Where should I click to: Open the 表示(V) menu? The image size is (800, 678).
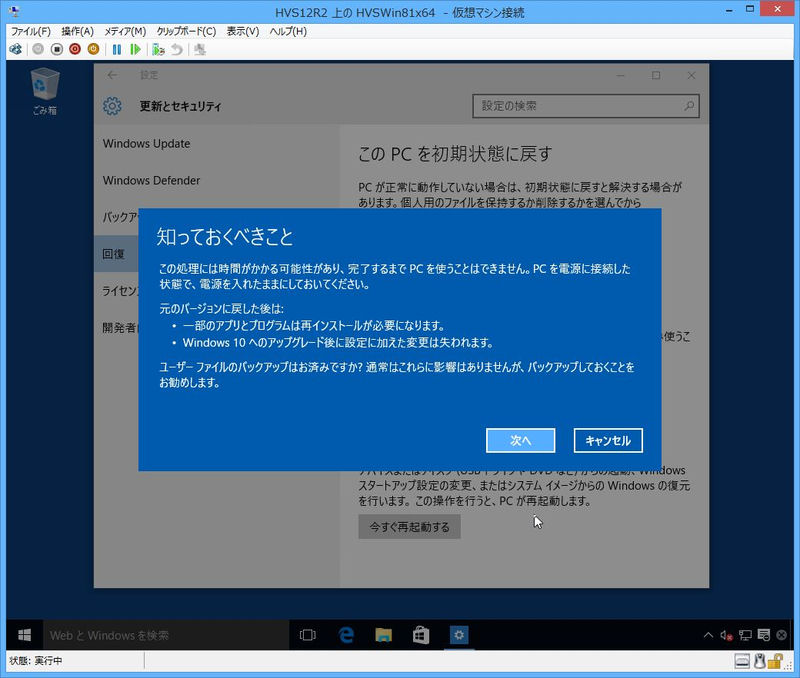point(243,31)
